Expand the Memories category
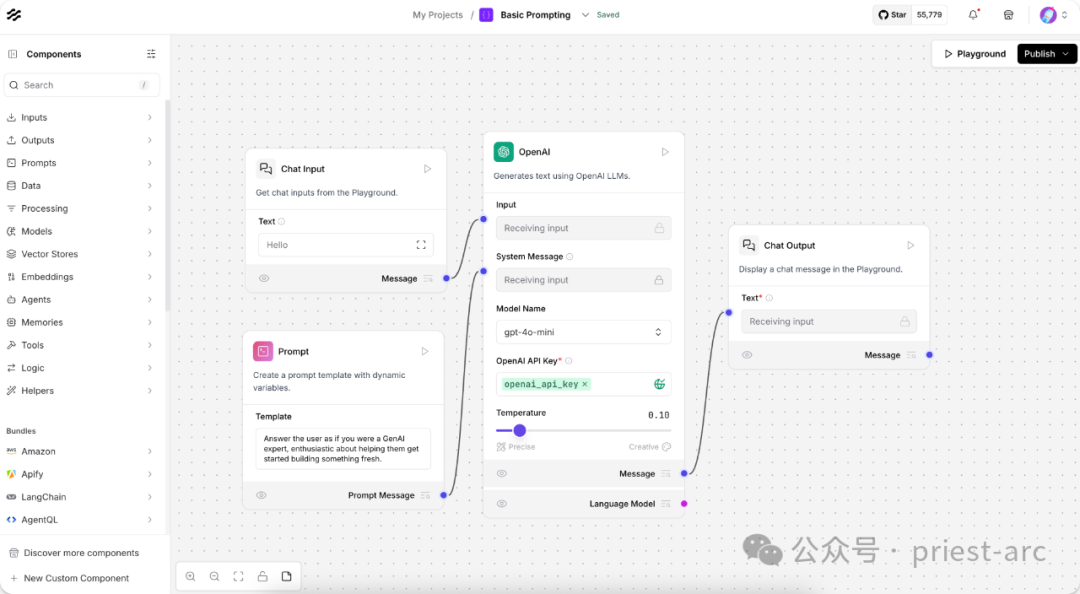1080x594 pixels. 81,322
